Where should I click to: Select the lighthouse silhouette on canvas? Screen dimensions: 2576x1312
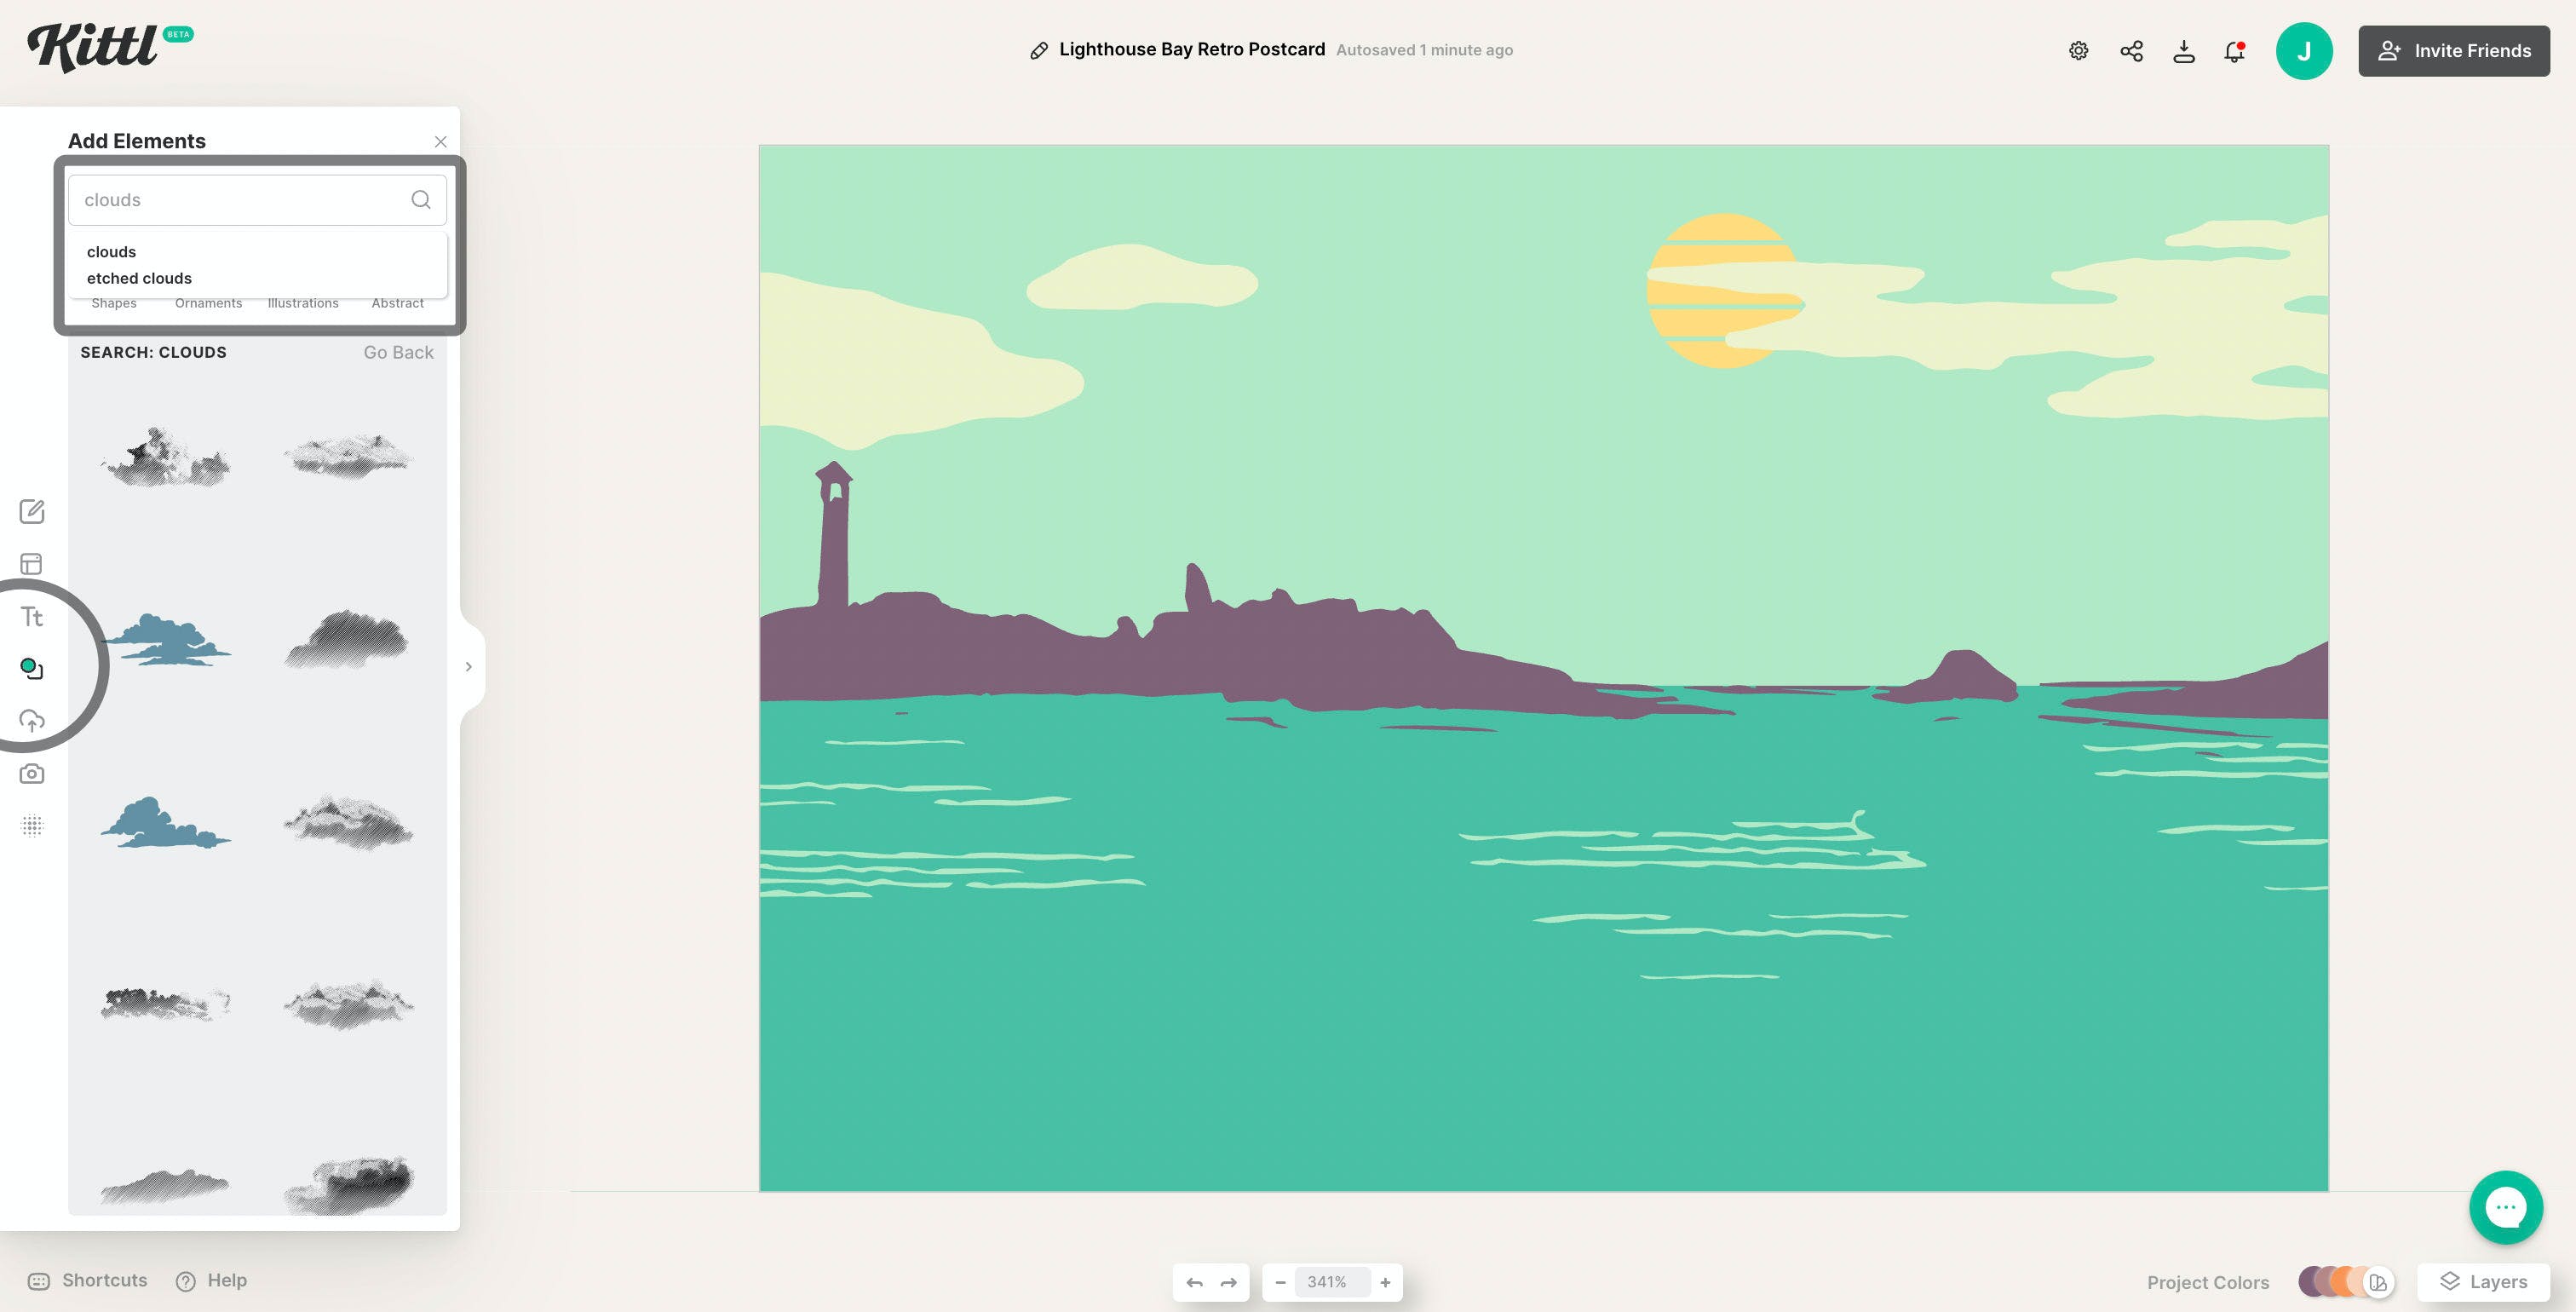click(x=834, y=535)
